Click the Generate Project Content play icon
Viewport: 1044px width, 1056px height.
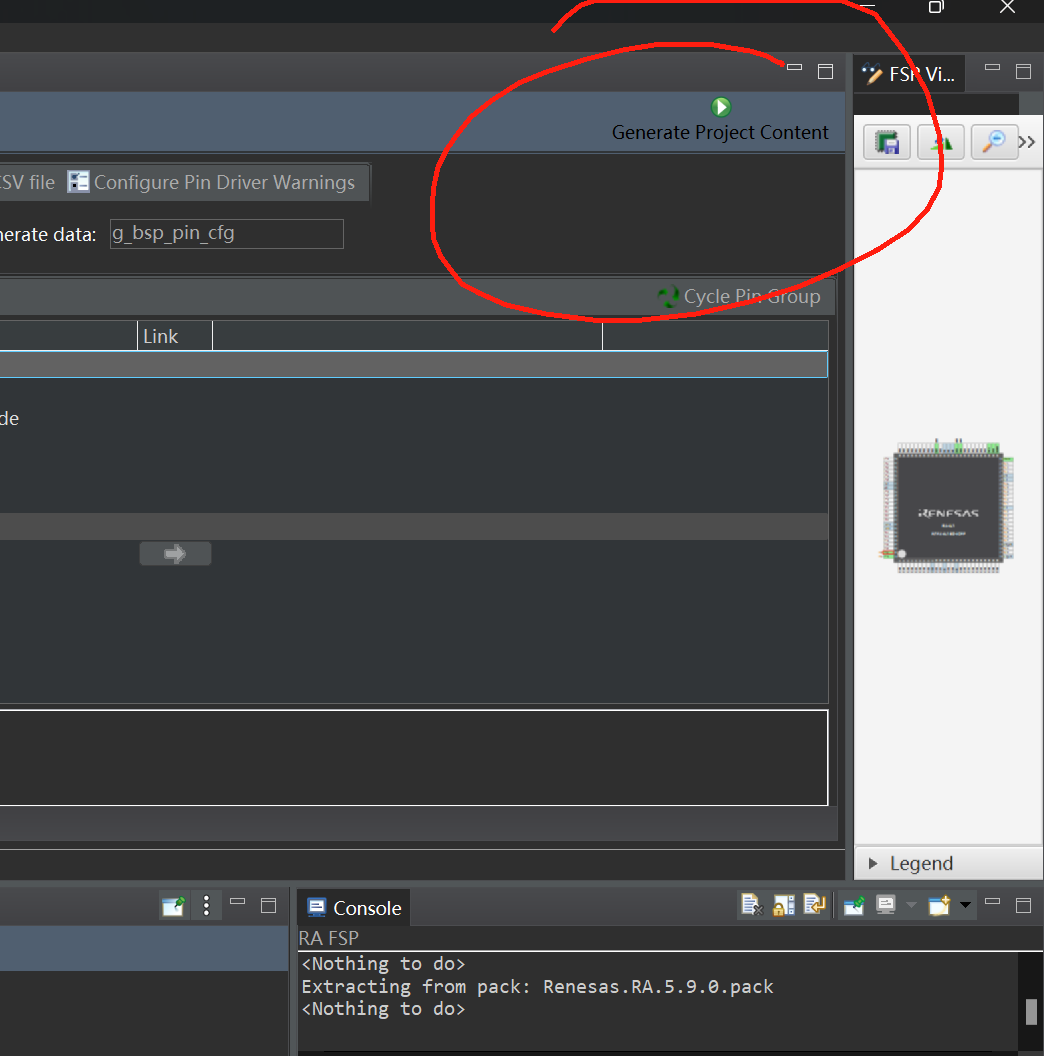point(721,107)
